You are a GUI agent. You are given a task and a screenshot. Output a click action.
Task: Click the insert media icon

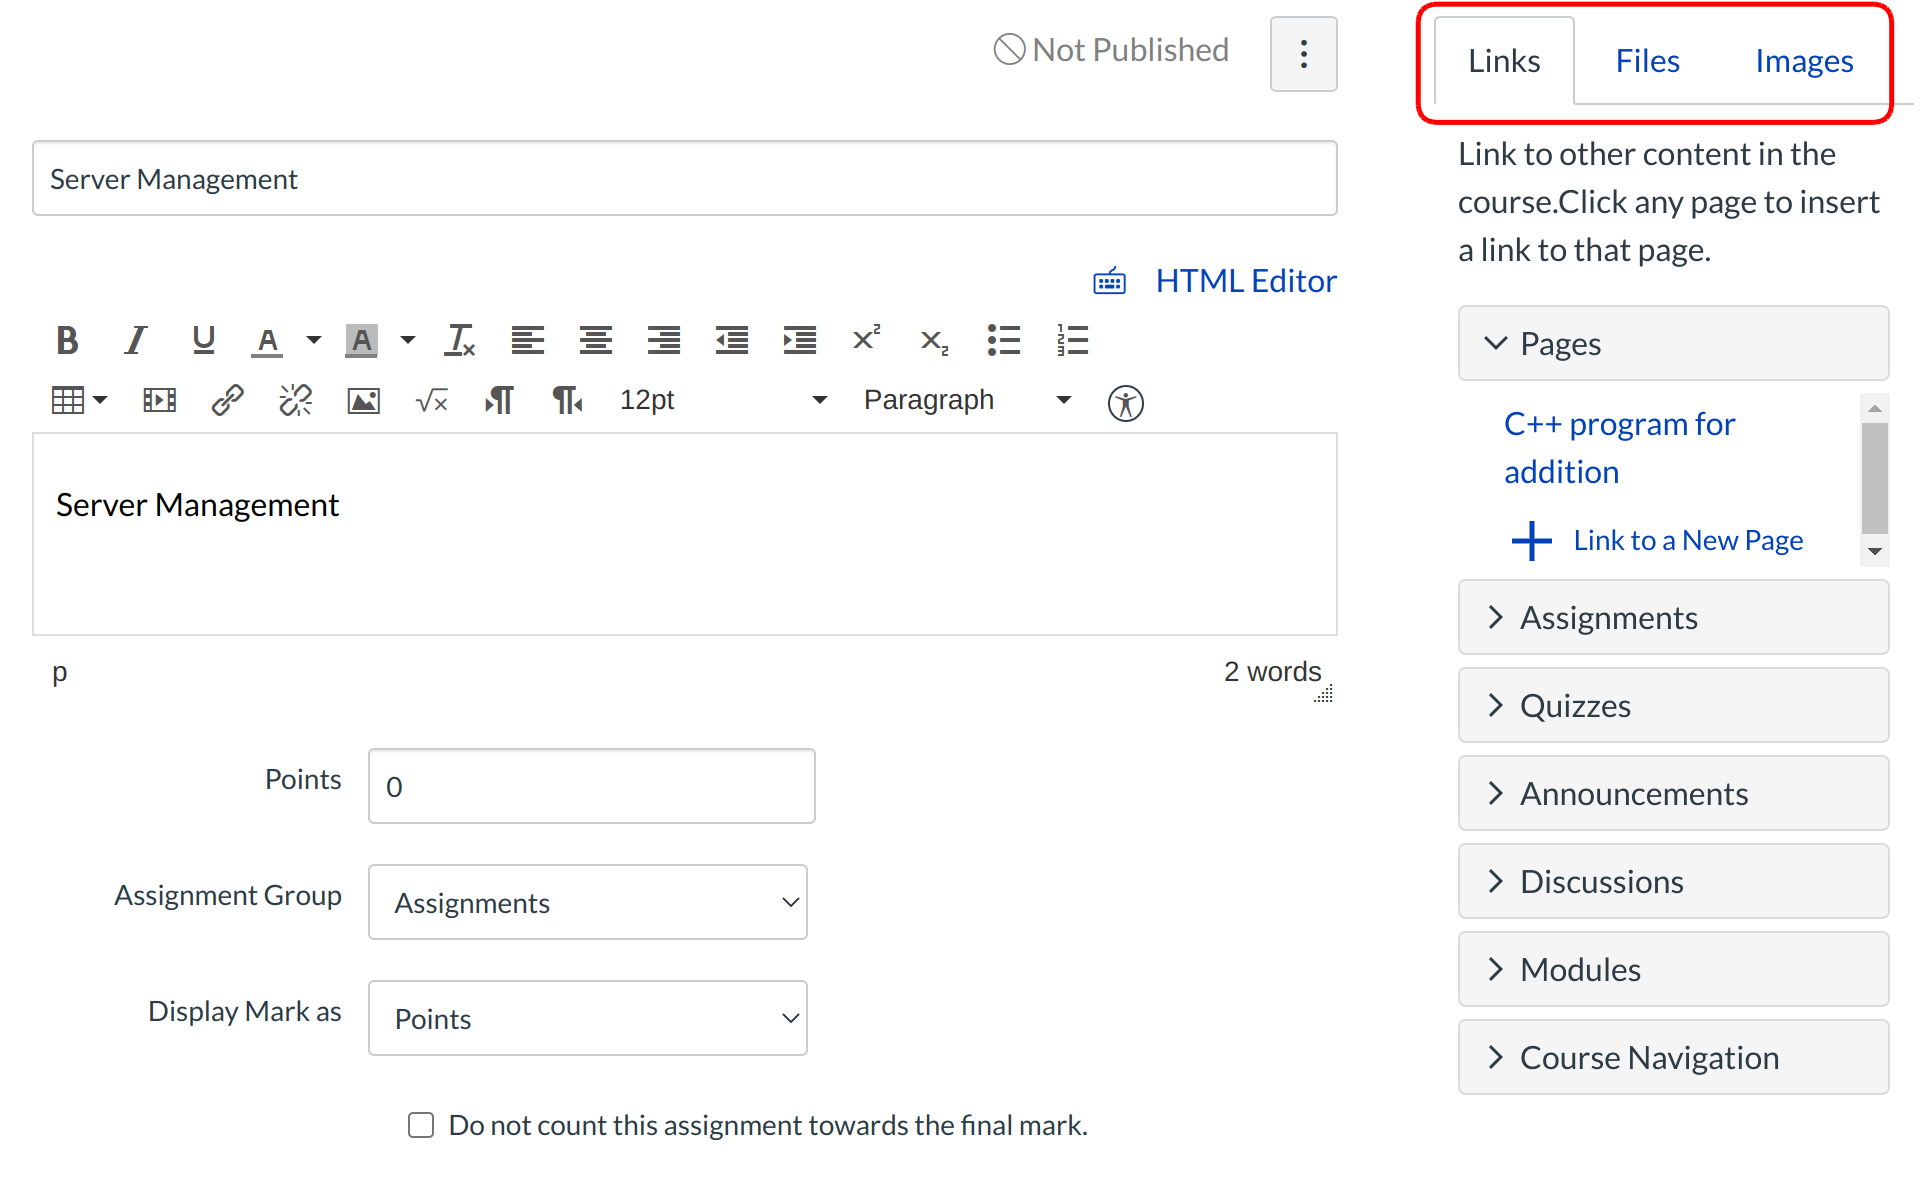[x=160, y=401]
